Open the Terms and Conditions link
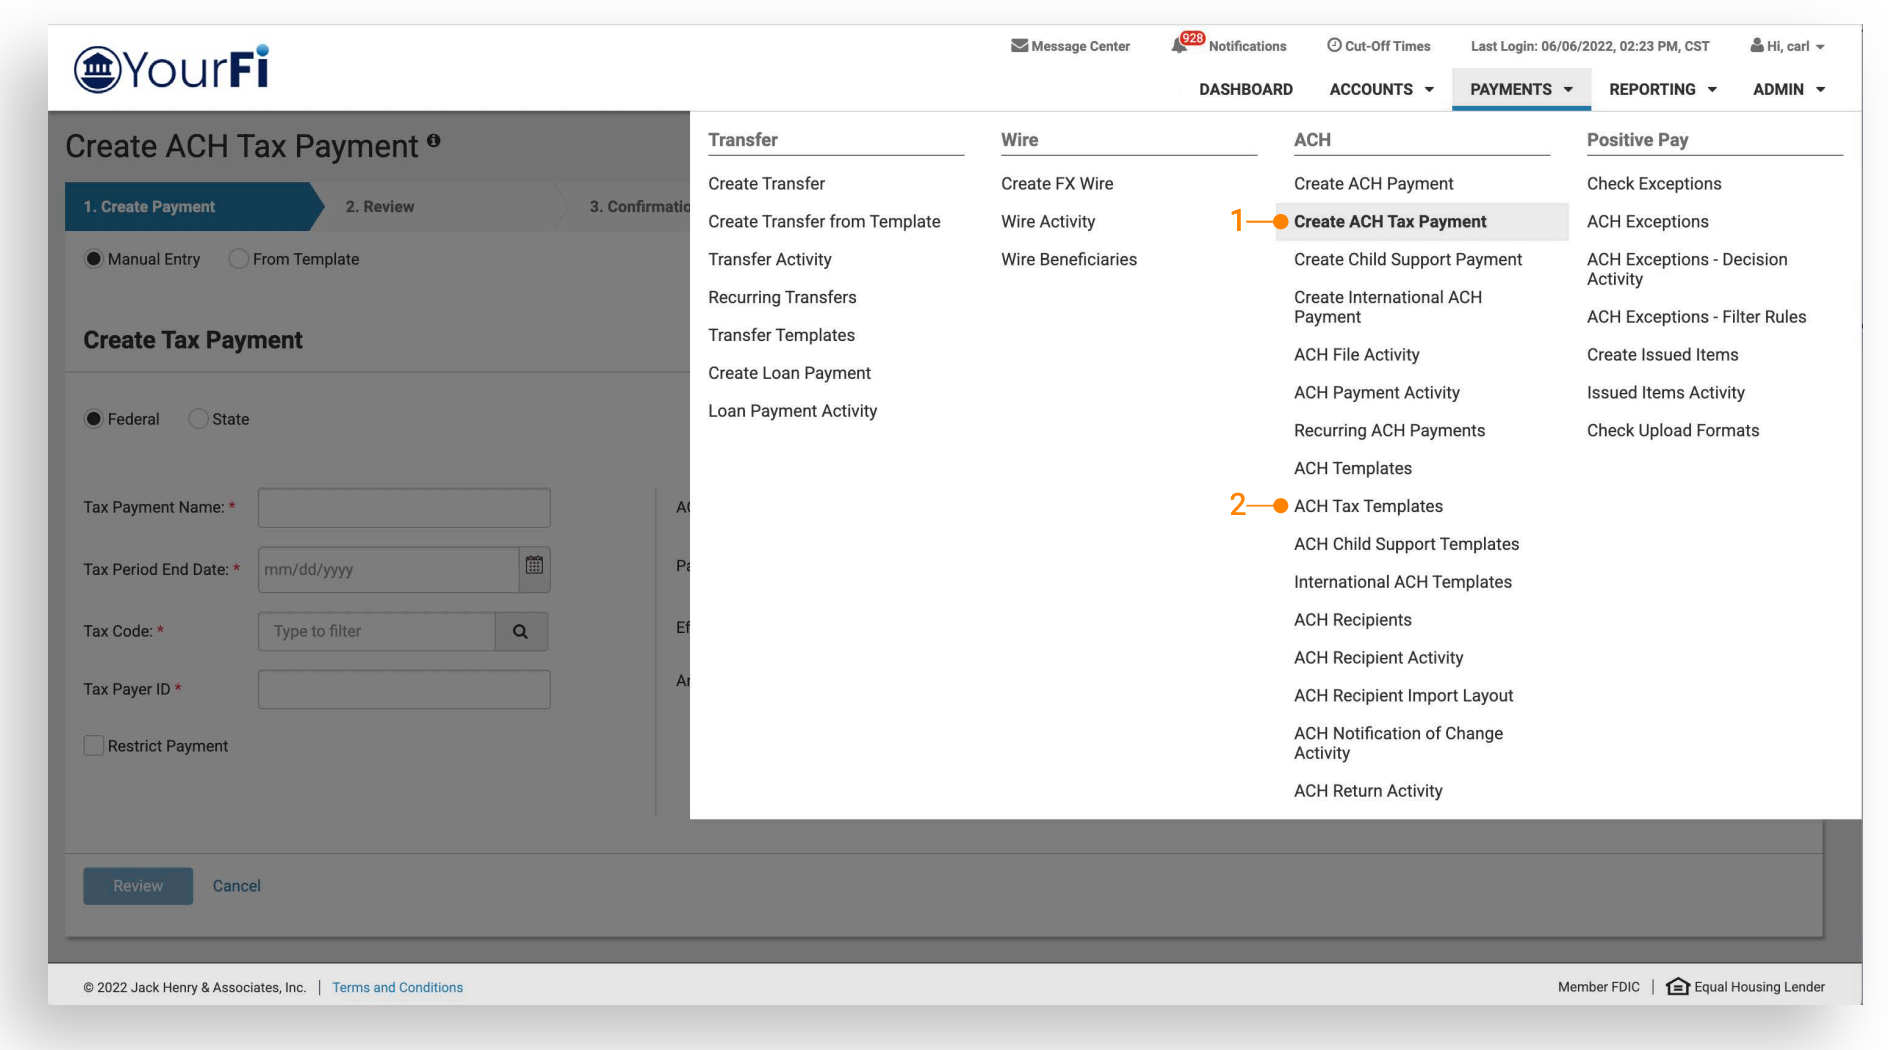 [x=397, y=988]
